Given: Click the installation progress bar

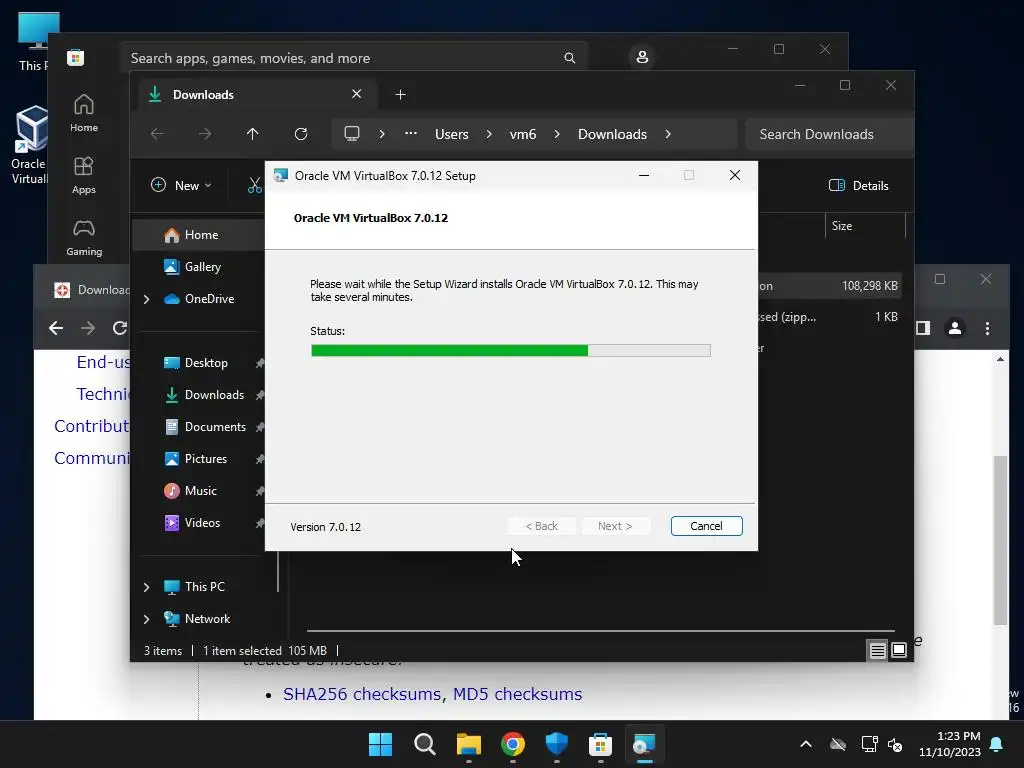Looking at the screenshot, I should tap(511, 351).
